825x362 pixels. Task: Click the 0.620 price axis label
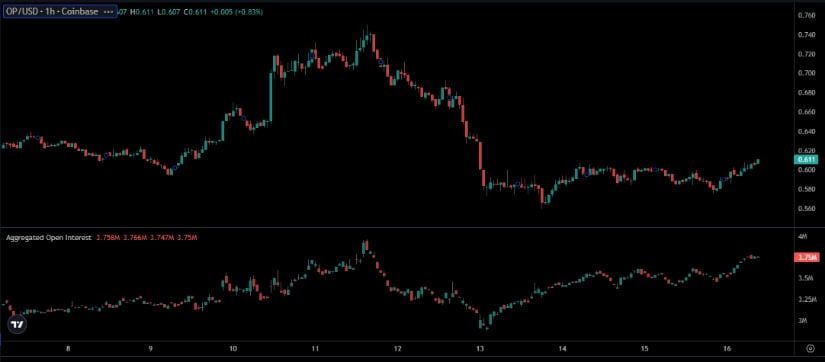tap(807, 150)
